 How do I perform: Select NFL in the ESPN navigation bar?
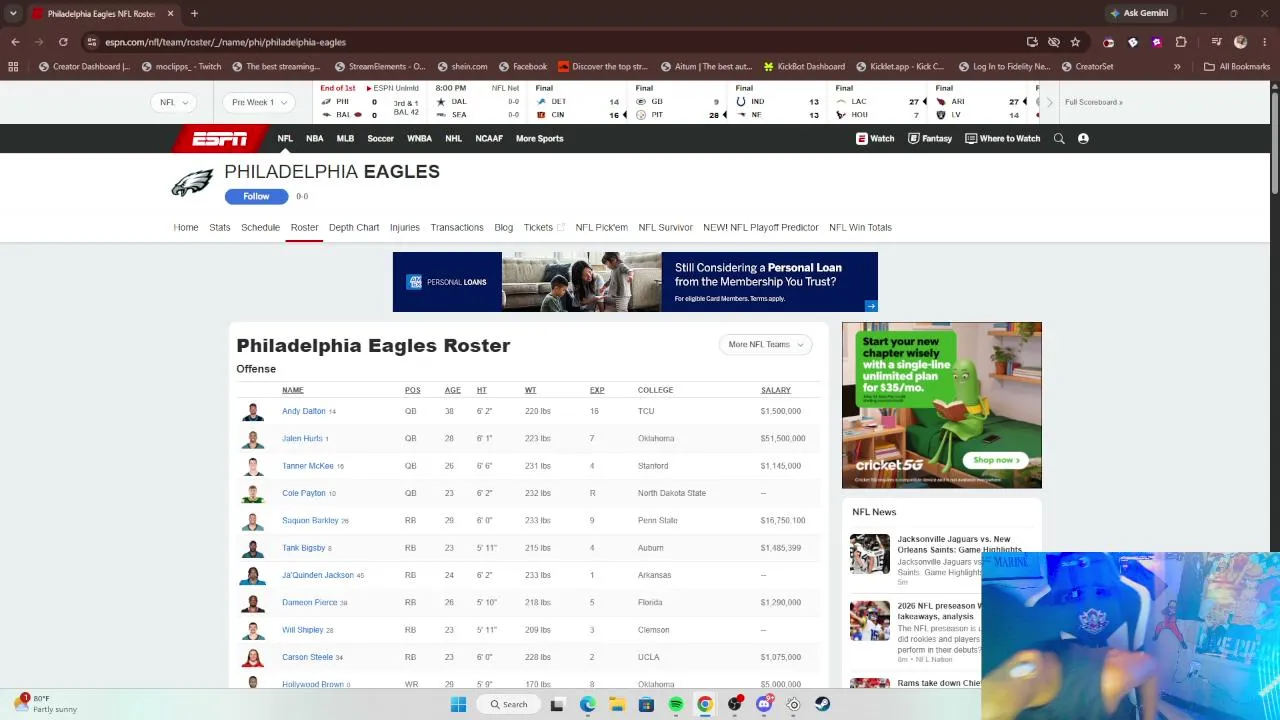285,139
